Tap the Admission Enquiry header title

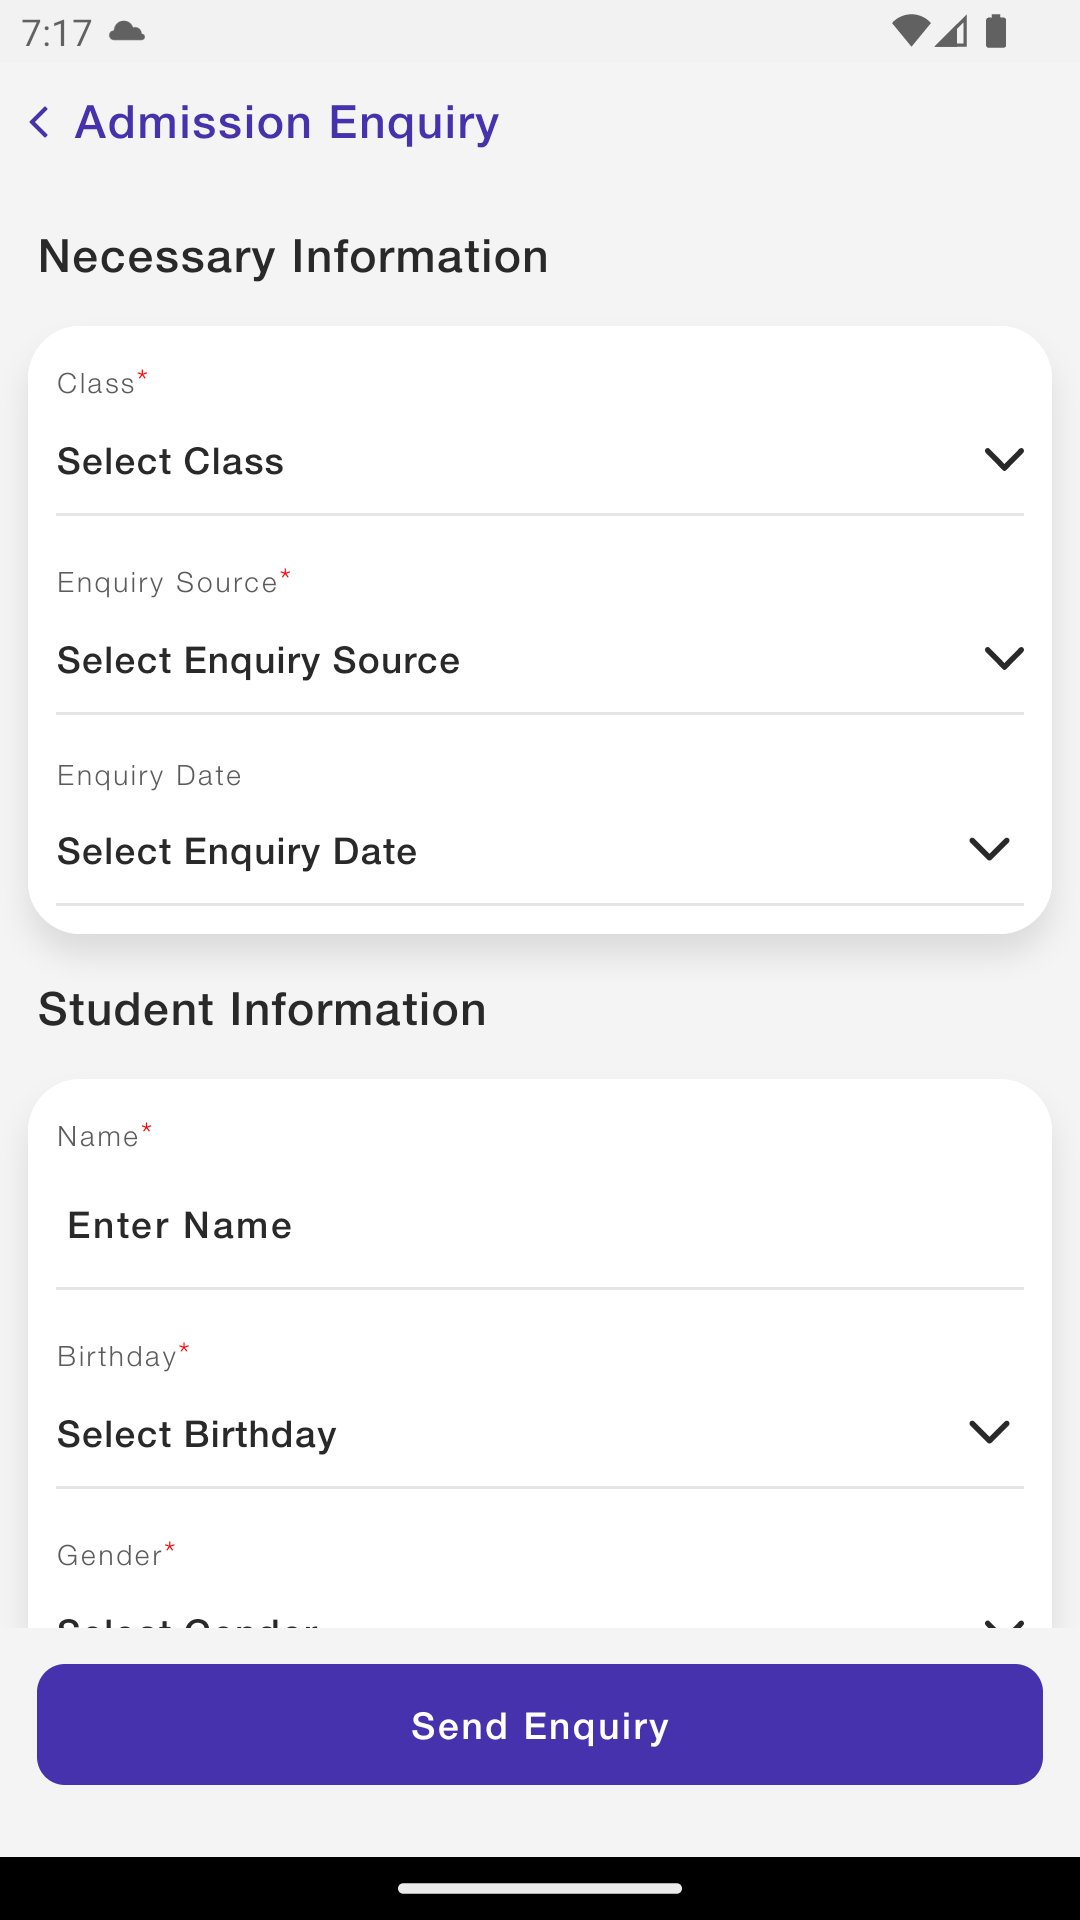[x=287, y=123]
